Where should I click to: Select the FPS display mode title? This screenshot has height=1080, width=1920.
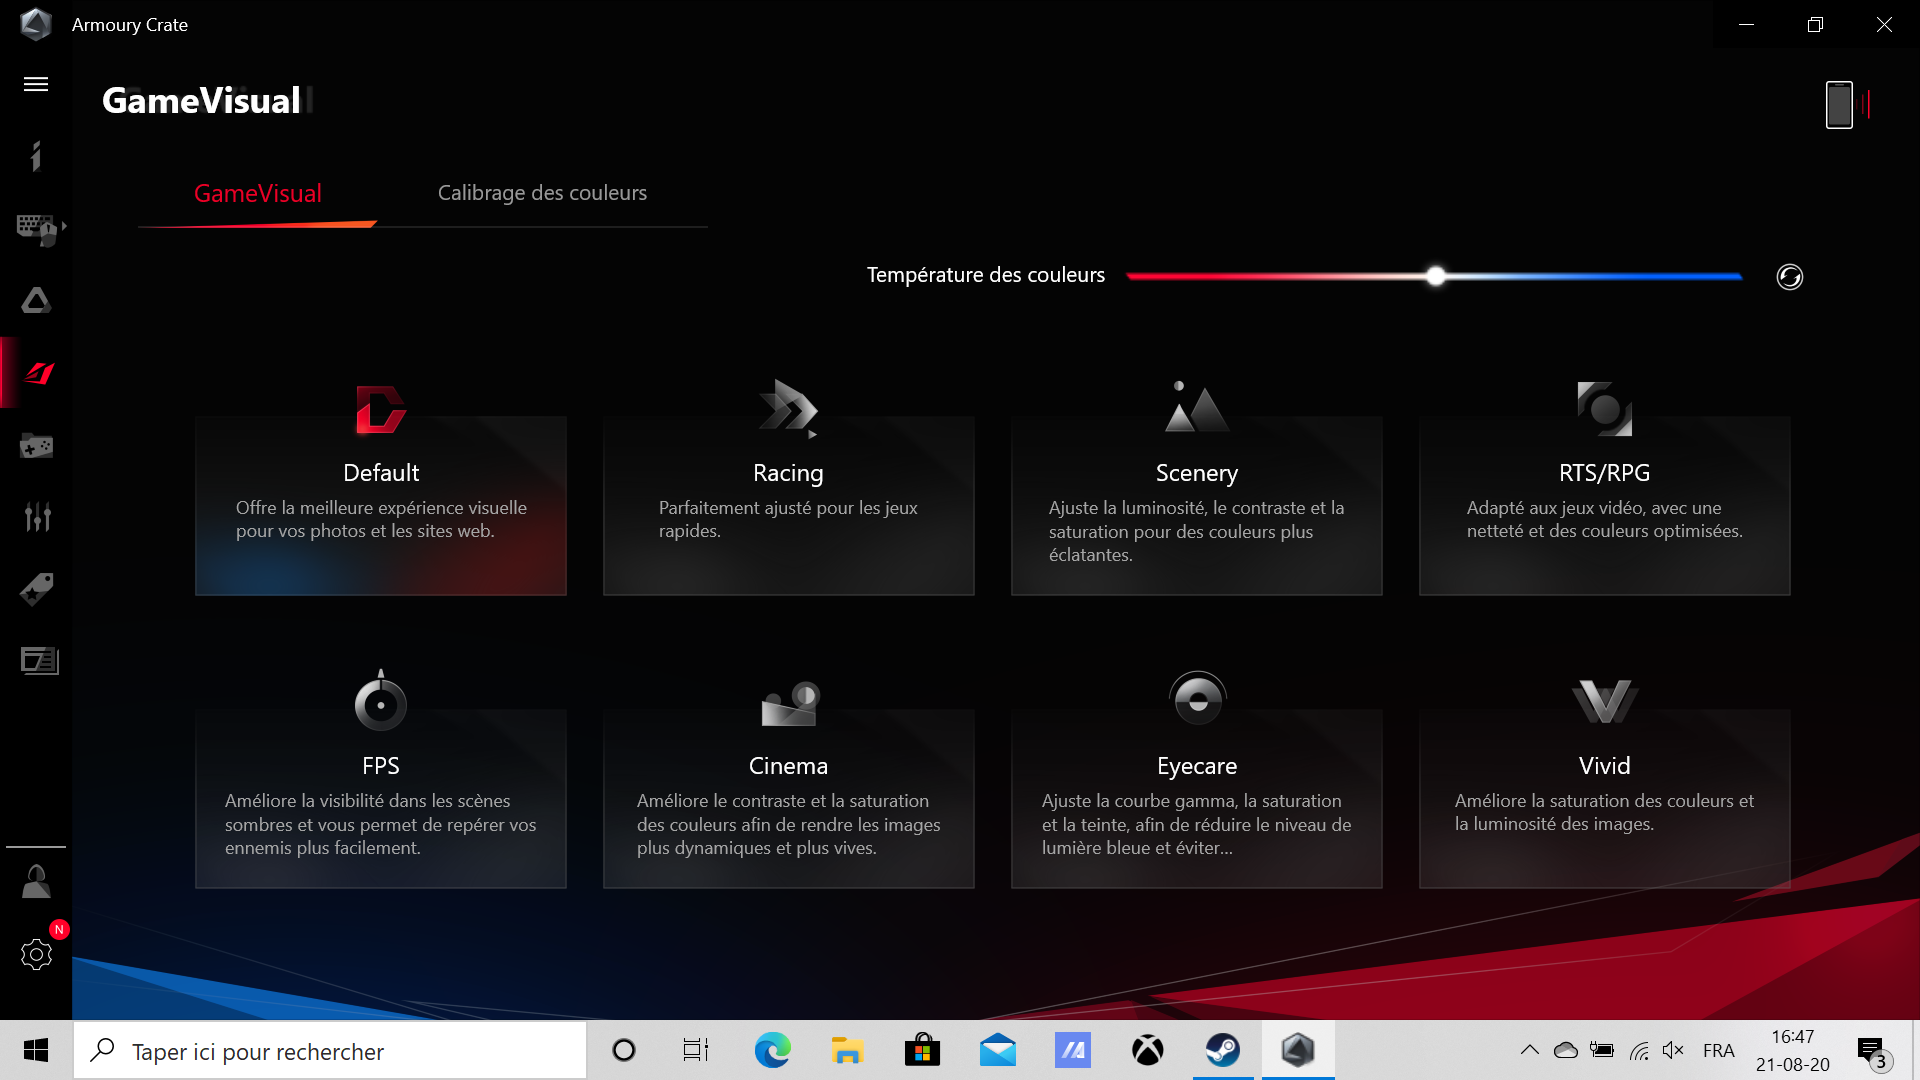(x=381, y=766)
